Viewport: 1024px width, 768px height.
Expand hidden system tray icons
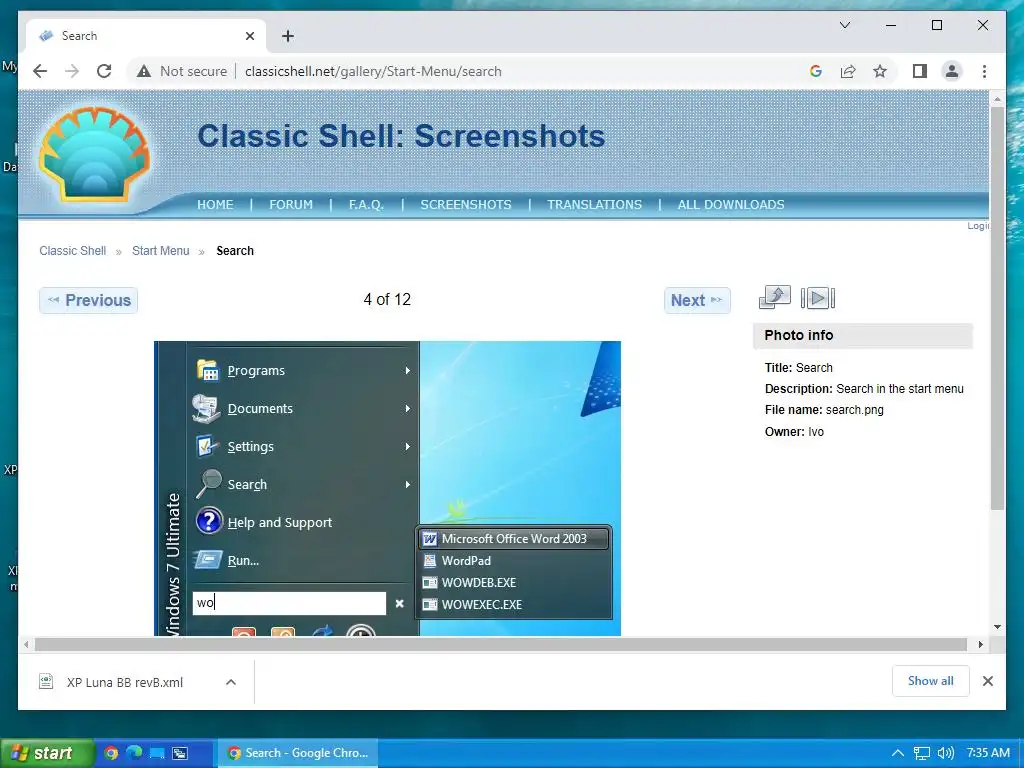pyautogui.click(x=898, y=753)
